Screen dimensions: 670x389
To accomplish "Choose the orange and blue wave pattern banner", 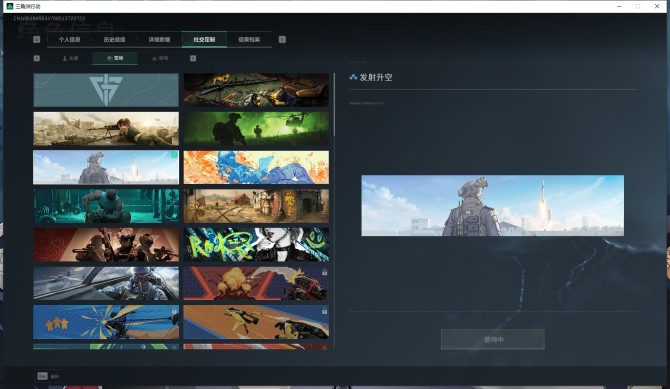I will pyautogui.click(x=256, y=167).
